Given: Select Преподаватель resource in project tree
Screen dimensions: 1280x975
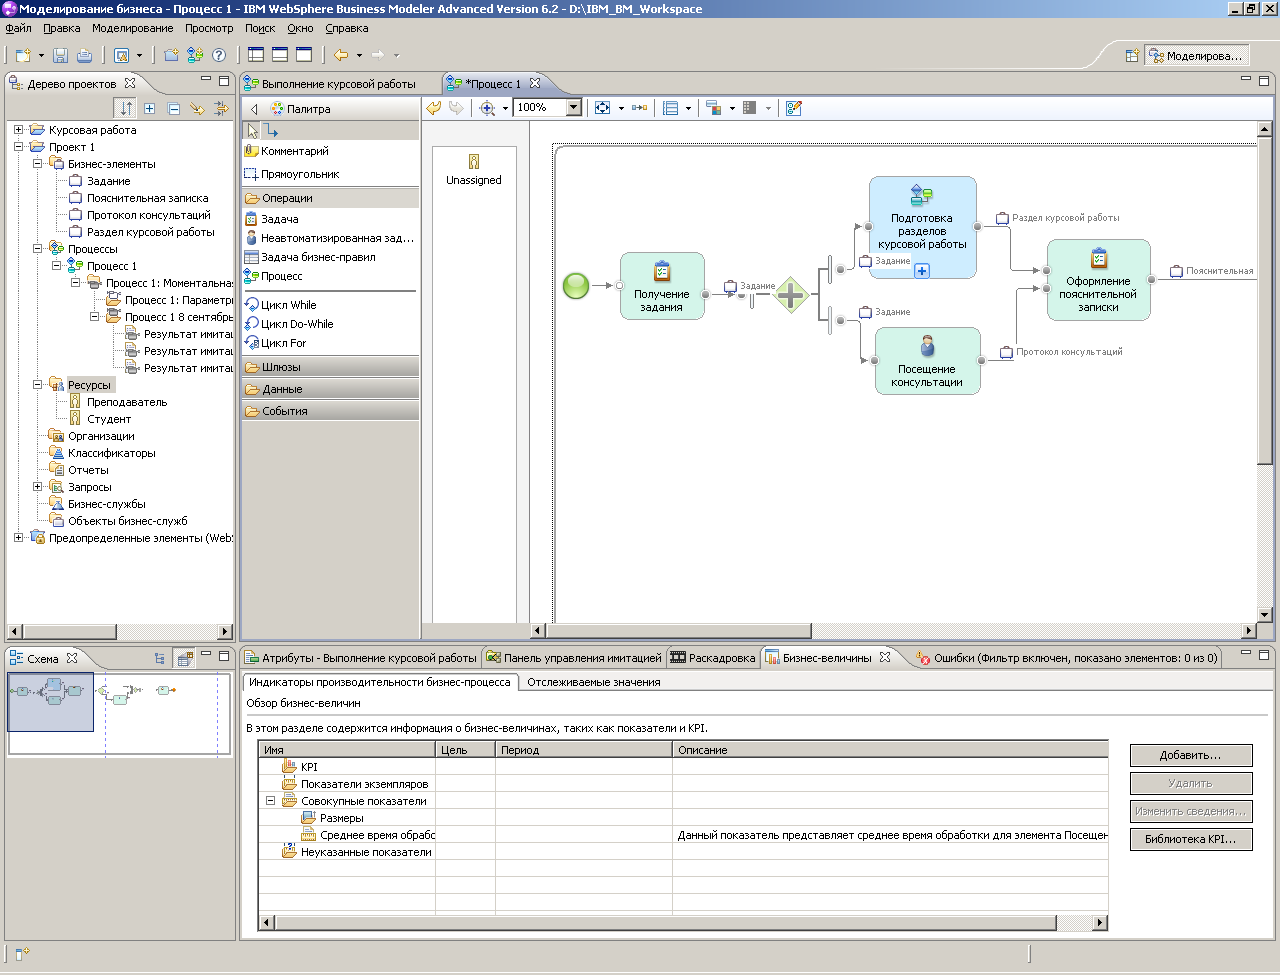Looking at the screenshot, I should pyautogui.click(x=126, y=402).
